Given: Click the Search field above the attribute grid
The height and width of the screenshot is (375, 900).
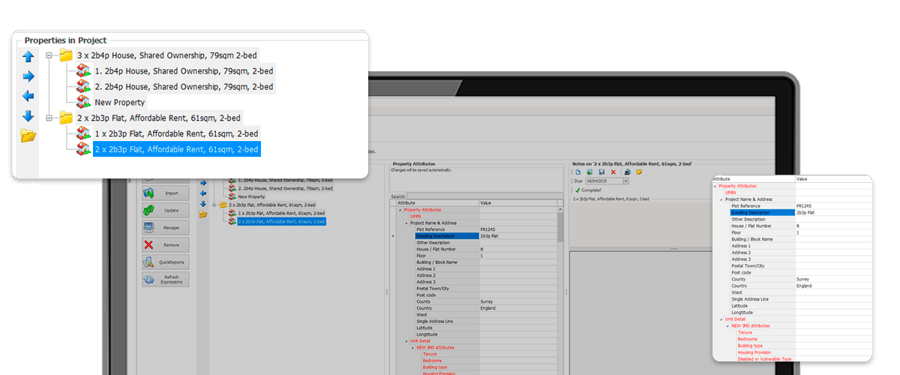Looking at the screenshot, I should tap(485, 196).
